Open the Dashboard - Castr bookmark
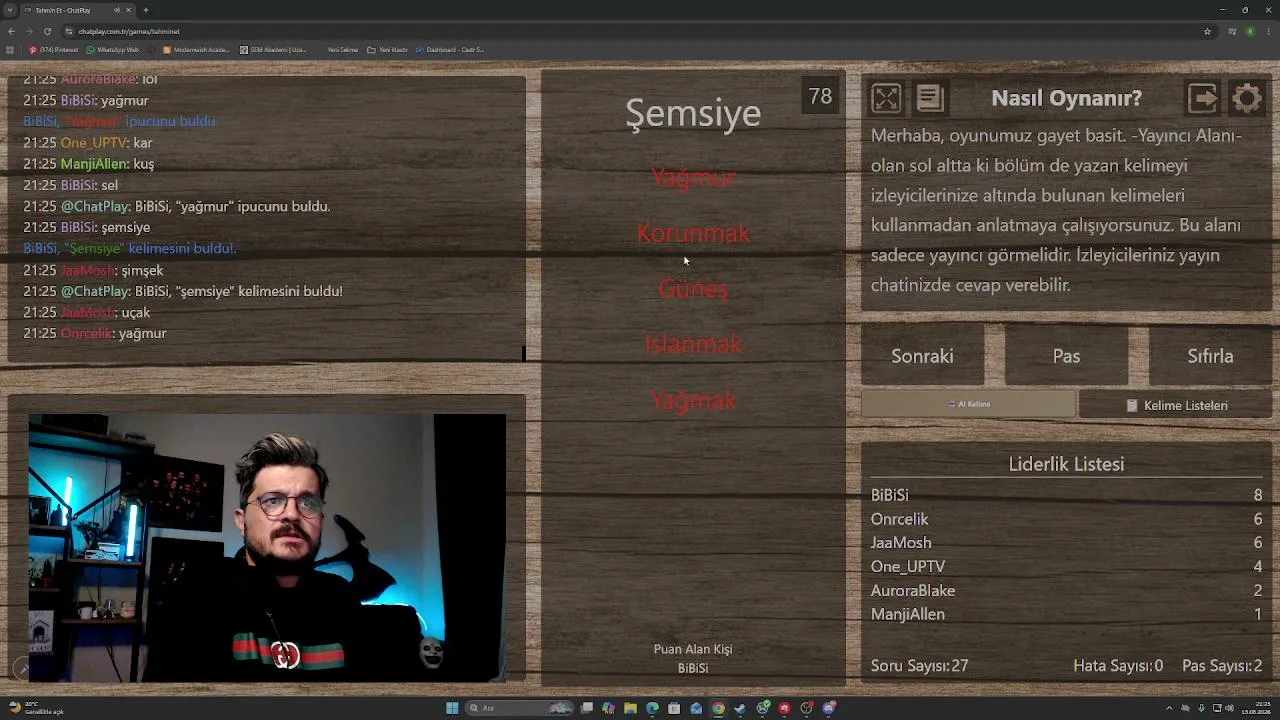The width and height of the screenshot is (1280, 720). point(450,49)
